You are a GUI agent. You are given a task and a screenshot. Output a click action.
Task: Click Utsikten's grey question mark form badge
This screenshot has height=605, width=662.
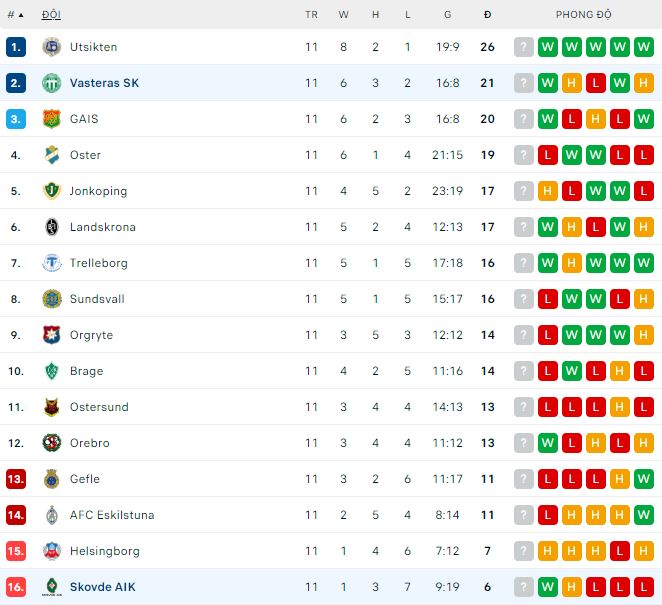click(x=523, y=47)
